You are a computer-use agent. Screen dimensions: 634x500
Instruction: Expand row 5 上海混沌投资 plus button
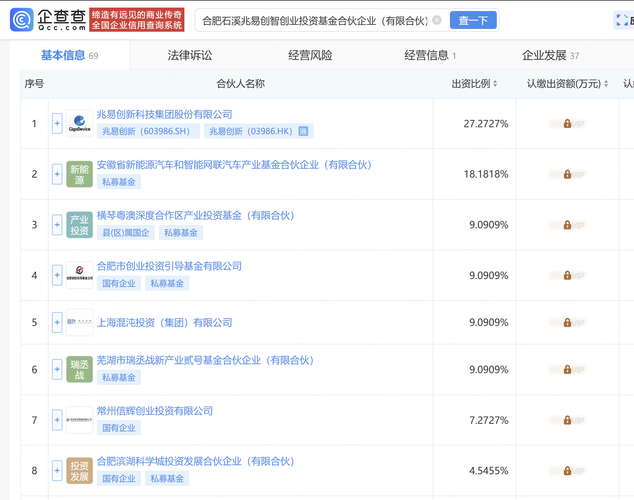(57, 322)
